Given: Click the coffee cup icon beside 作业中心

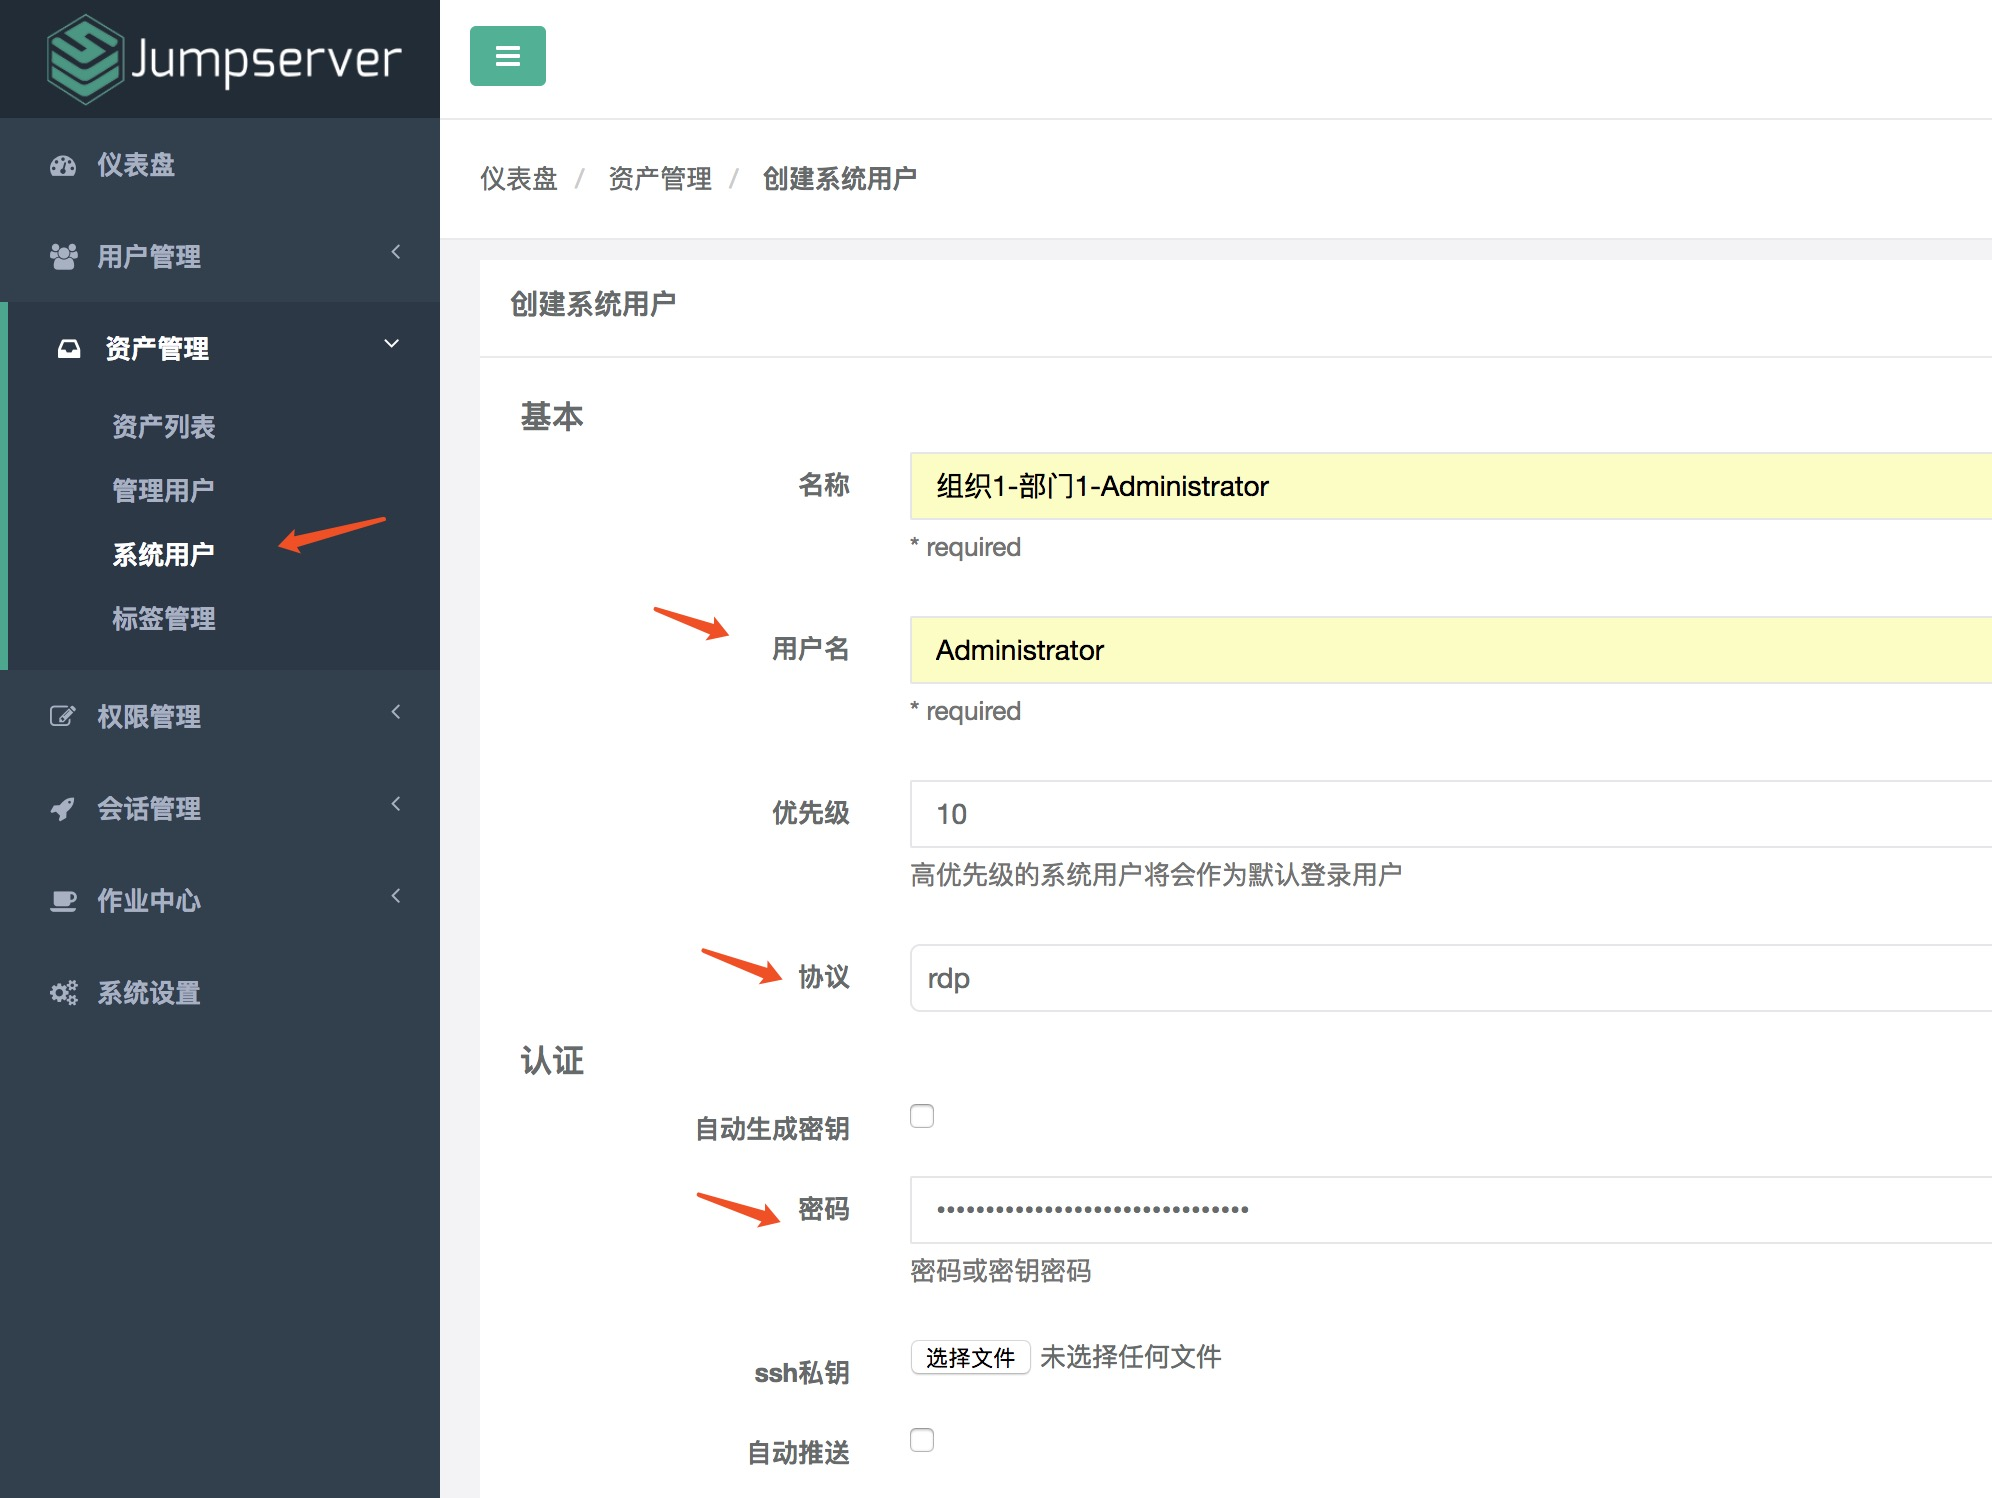Looking at the screenshot, I should pyautogui.click(x=63, y=901).
